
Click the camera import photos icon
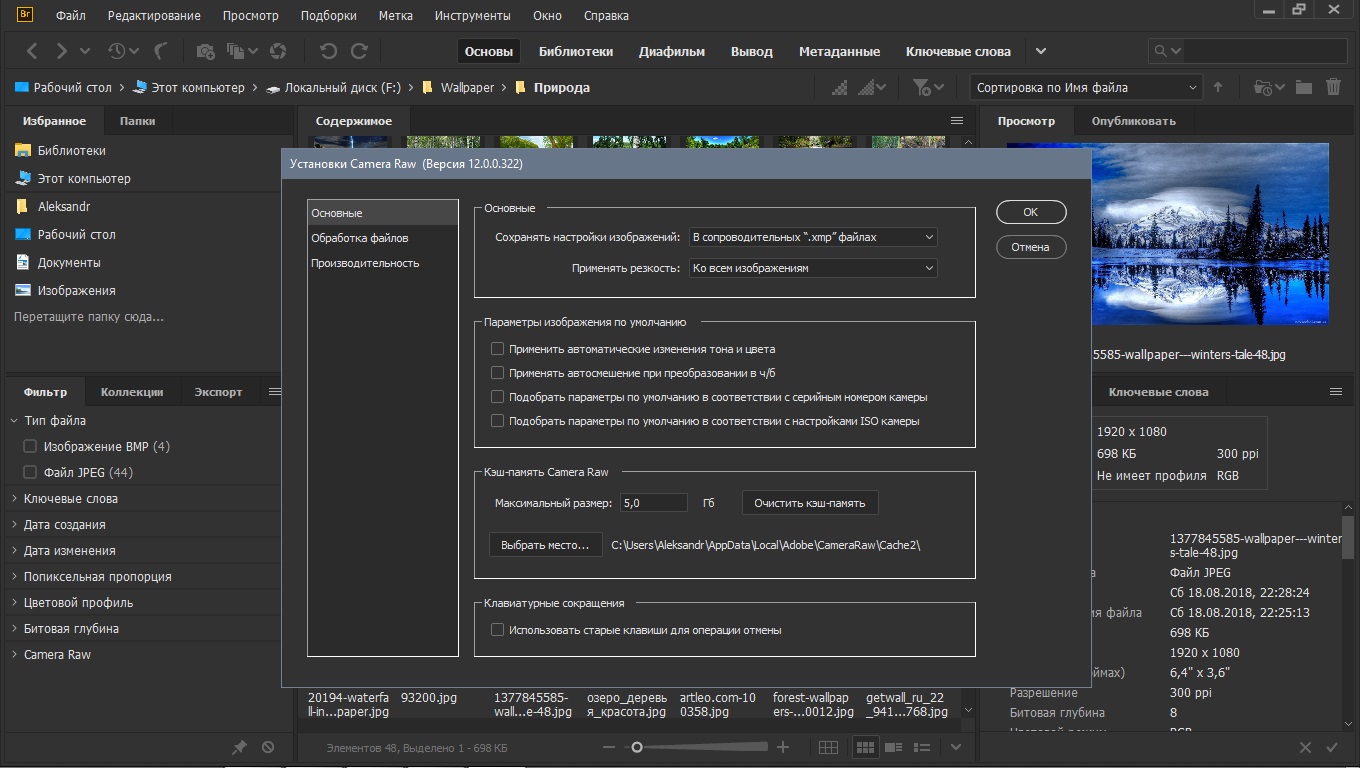pyautogui.click(x=205, y=51)
